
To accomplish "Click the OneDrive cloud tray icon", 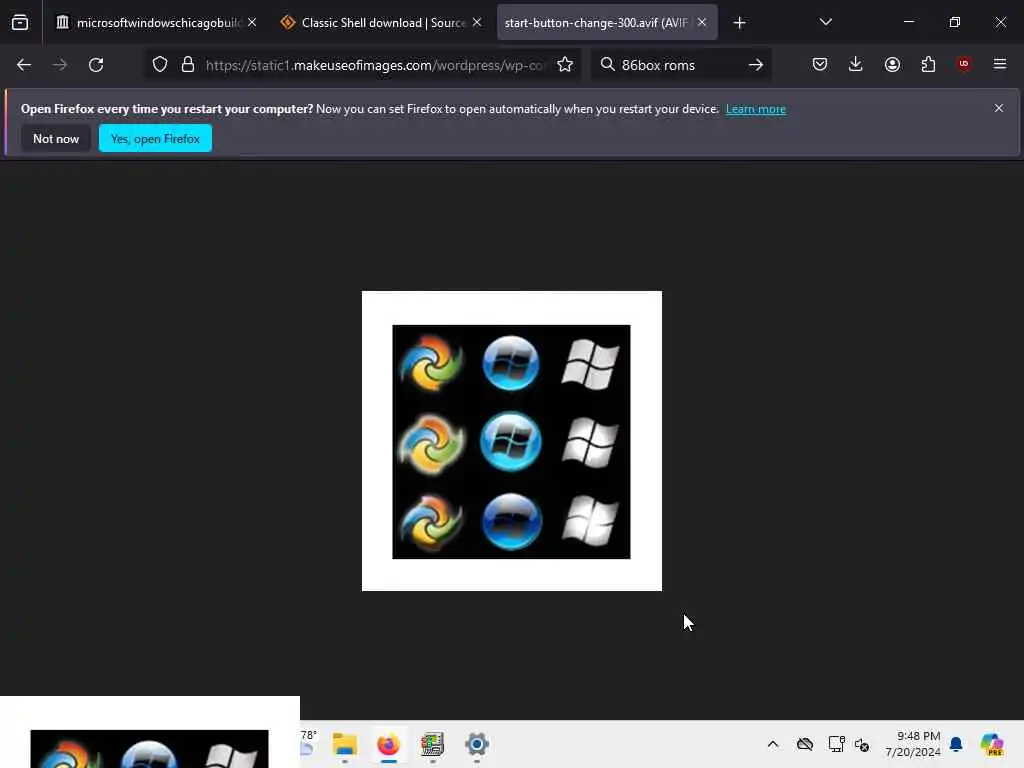I will pyautogui.click(x=805, y=744).
